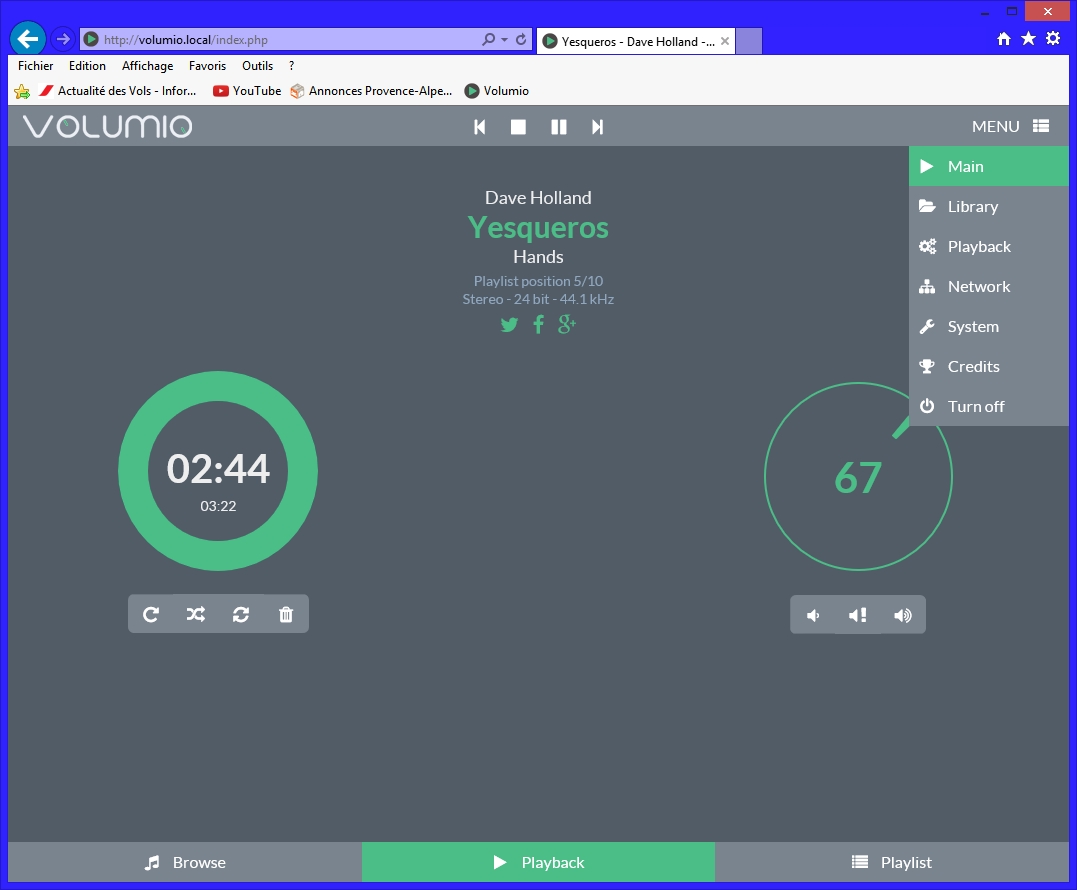Go back with browser back arrow
1077x890 pixels.
(x=27, y=38)
